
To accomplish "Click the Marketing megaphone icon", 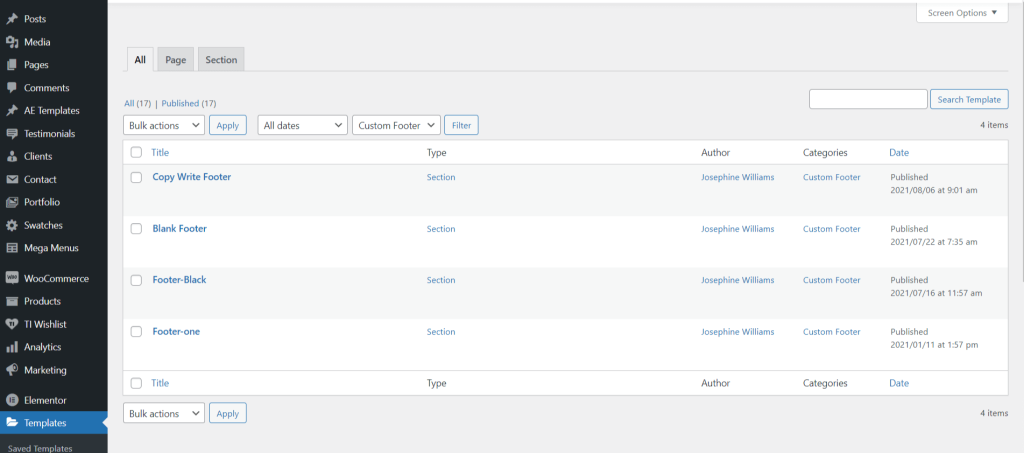I will coord(12,369).
